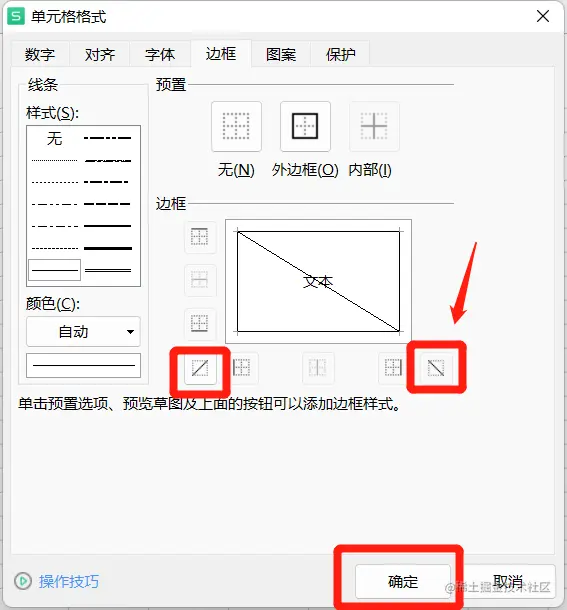Click the 确定 button
This screenshot has height=610, width=567.
[403, 581]
